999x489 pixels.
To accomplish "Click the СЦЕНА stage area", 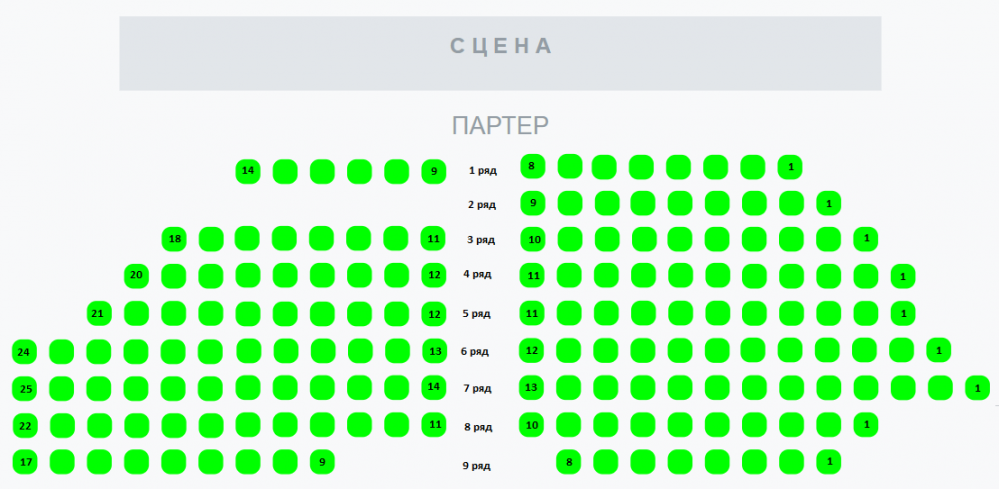I will pos(500,53).
